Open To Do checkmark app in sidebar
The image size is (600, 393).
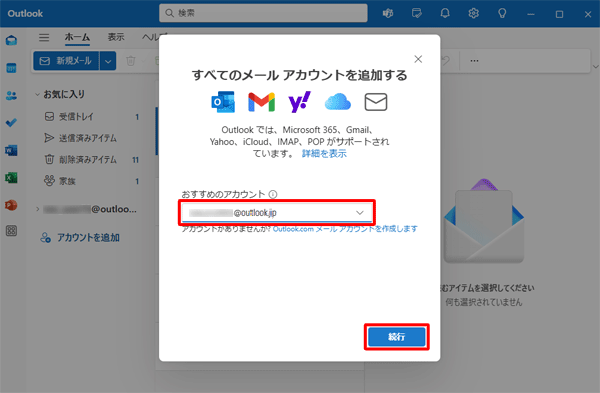[x=11, y=122]
